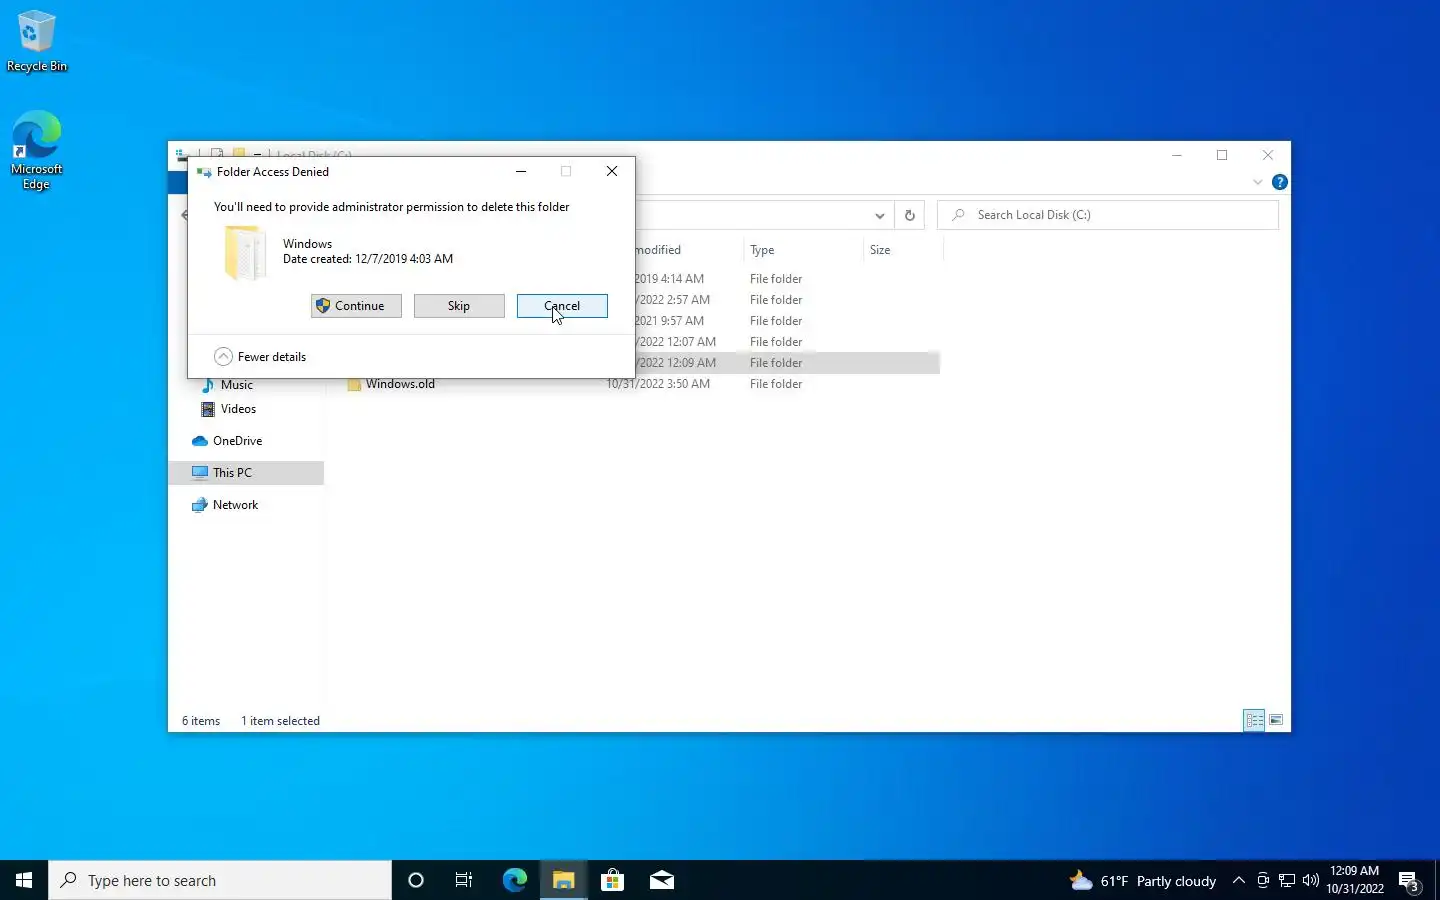Click the Windows.old folder icon
The height and width of the screenshot is (900, 1440).
pyautogui.click(x=354, y=385)
